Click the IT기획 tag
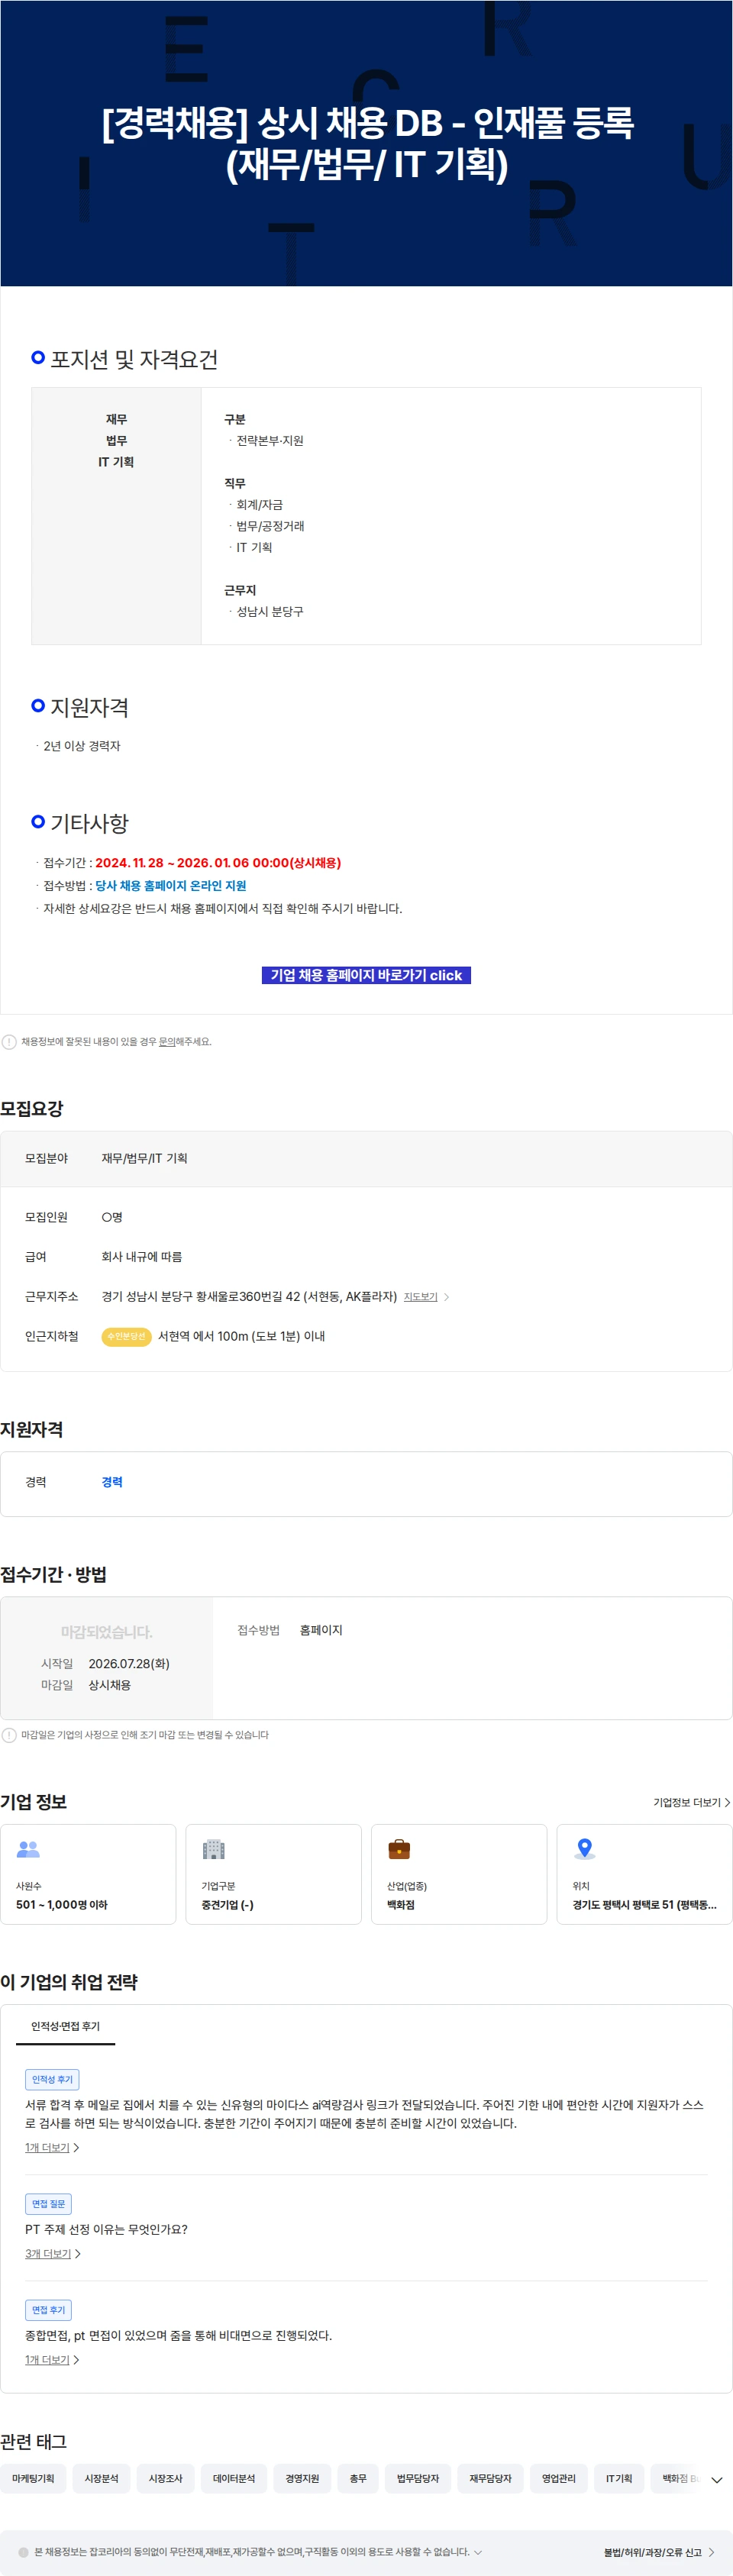 pos(619,2479)
